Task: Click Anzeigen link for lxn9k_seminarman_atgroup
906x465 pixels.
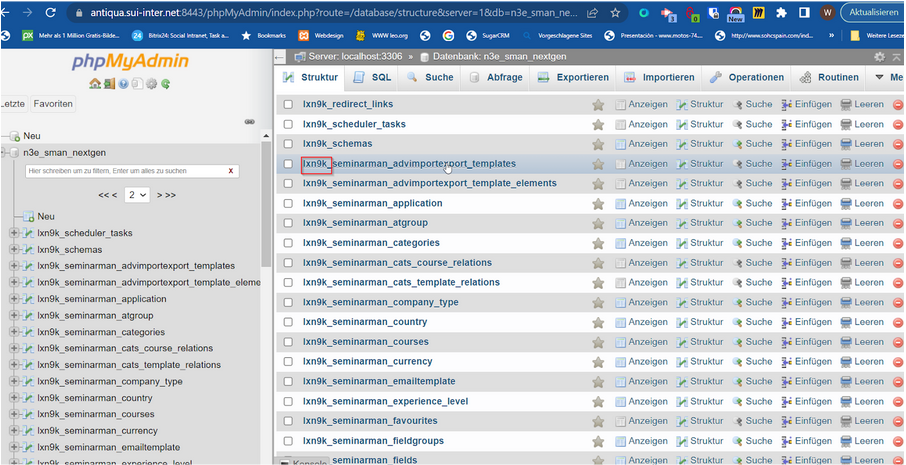Action: coord(641,223)
